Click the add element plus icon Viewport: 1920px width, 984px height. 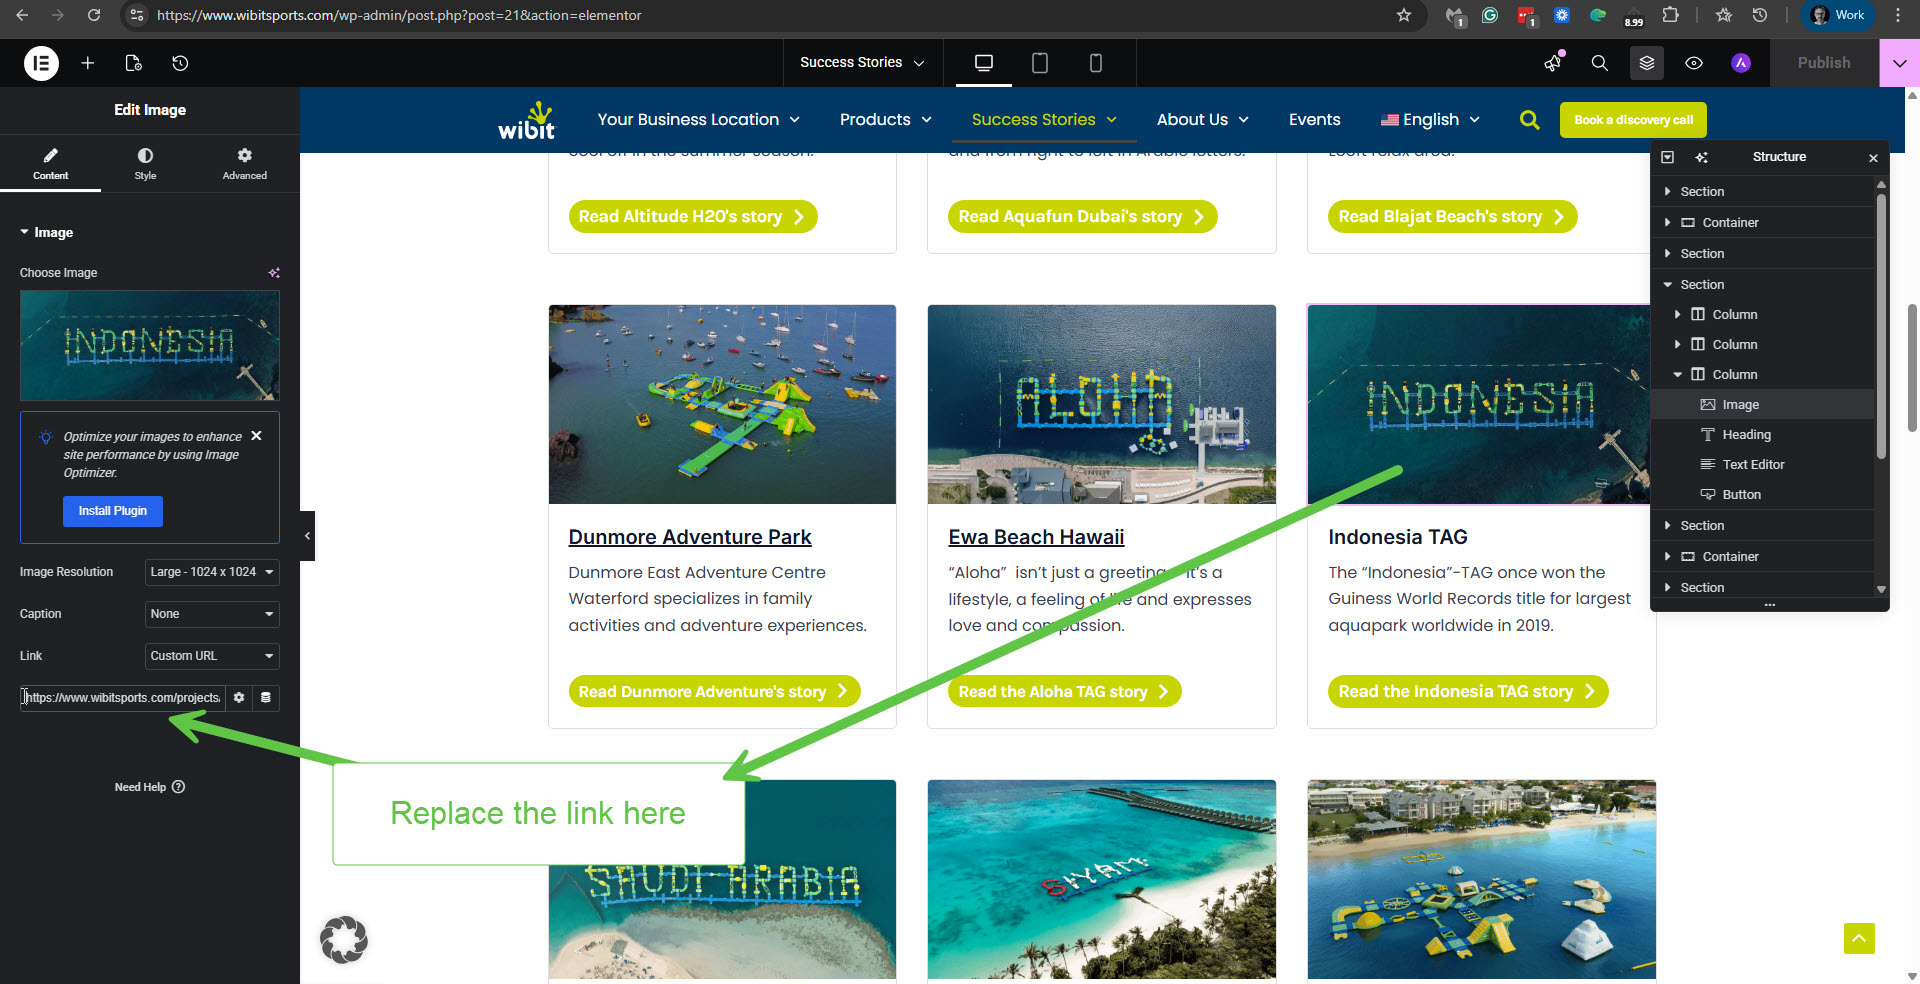coord(88,63)
